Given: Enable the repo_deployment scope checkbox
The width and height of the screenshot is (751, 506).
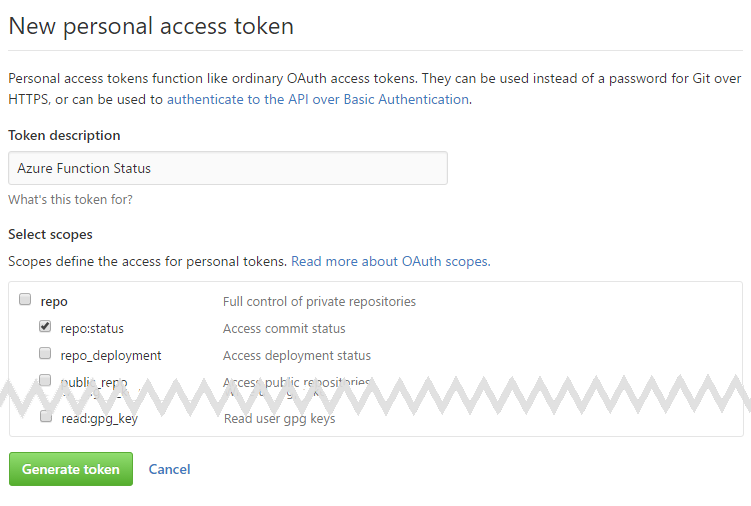Looking at the screenshot, I should pyautogui.click(x=45, y=353).
